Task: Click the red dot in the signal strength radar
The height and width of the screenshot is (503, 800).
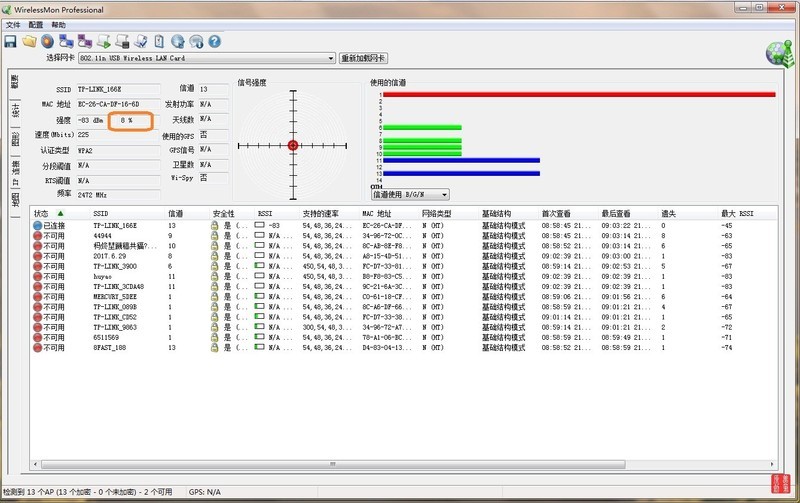Action: [293, 145]
